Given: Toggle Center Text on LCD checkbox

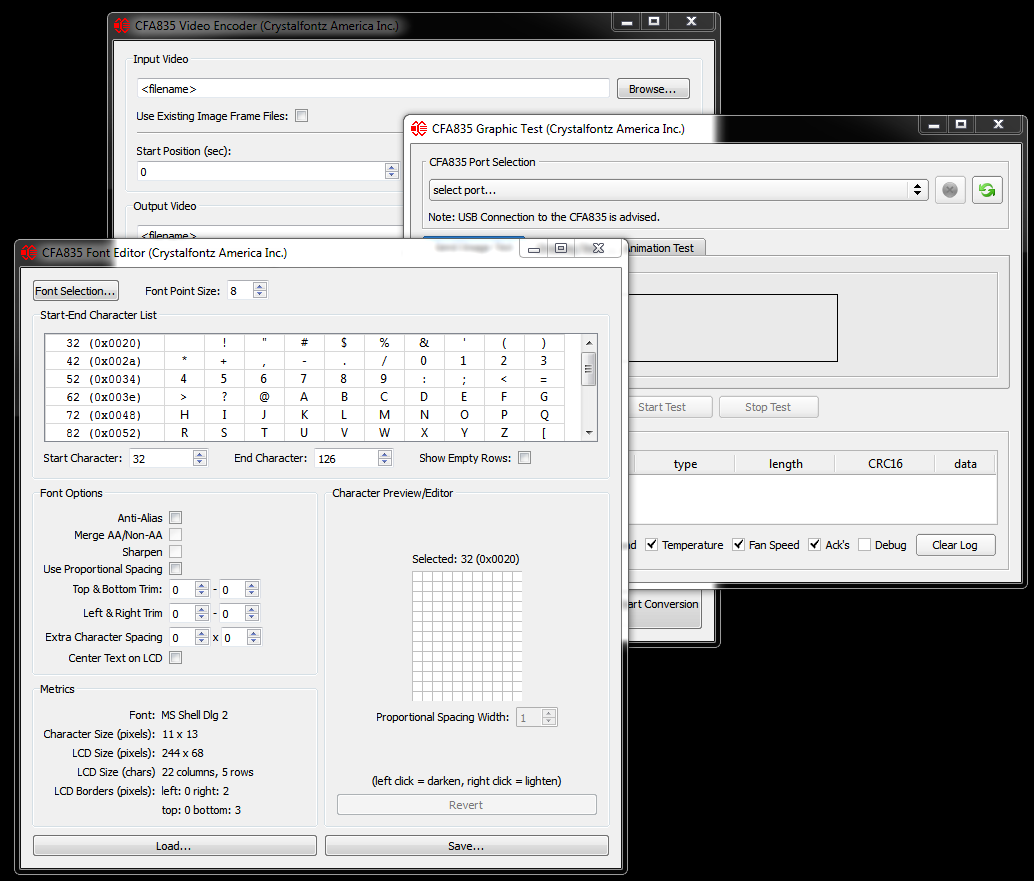Looking at the screenshot, I should click(175, 657).
